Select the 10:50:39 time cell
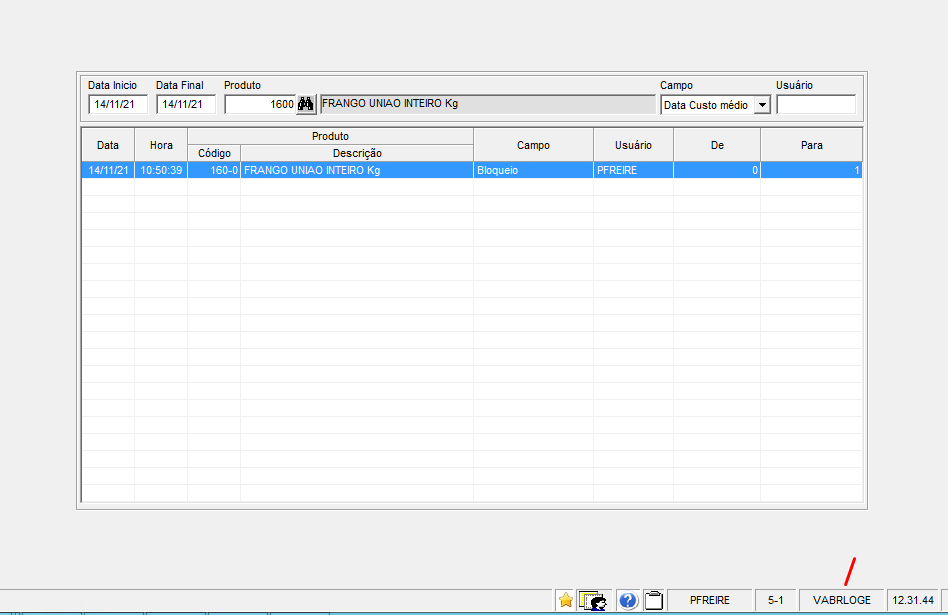 161,170
